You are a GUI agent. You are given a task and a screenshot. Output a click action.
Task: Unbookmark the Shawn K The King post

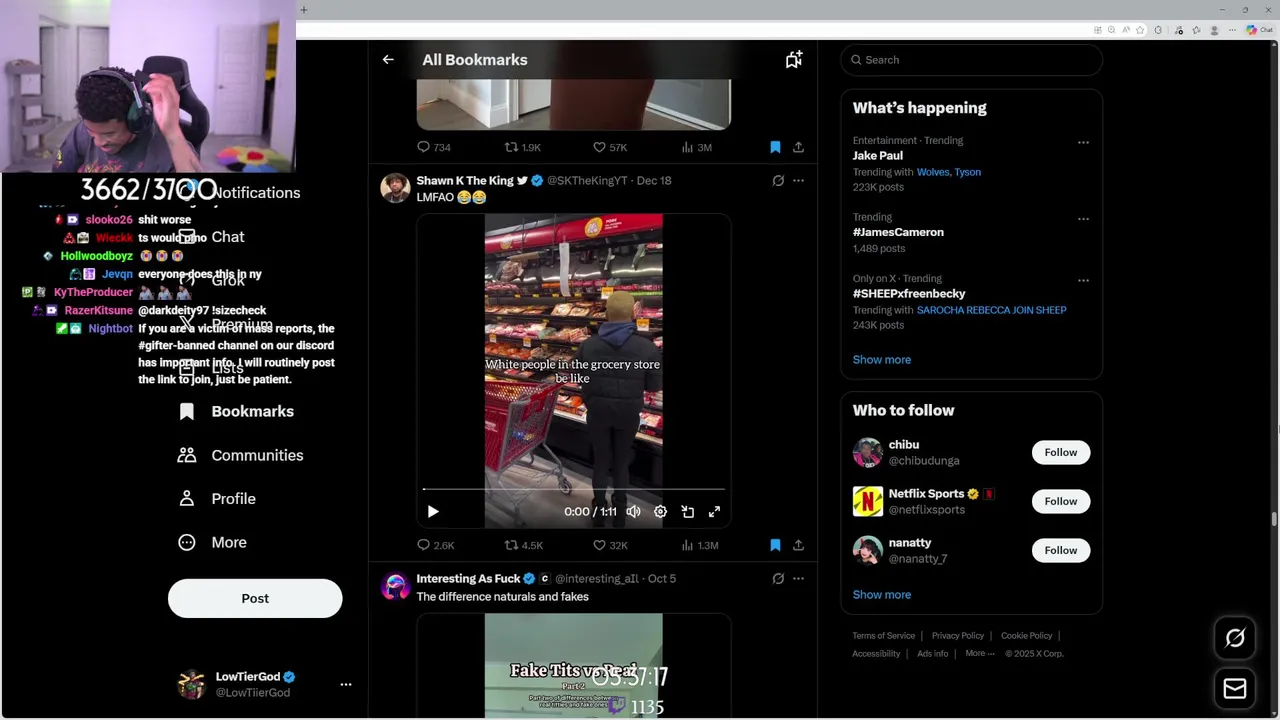[x=775, y=545]
